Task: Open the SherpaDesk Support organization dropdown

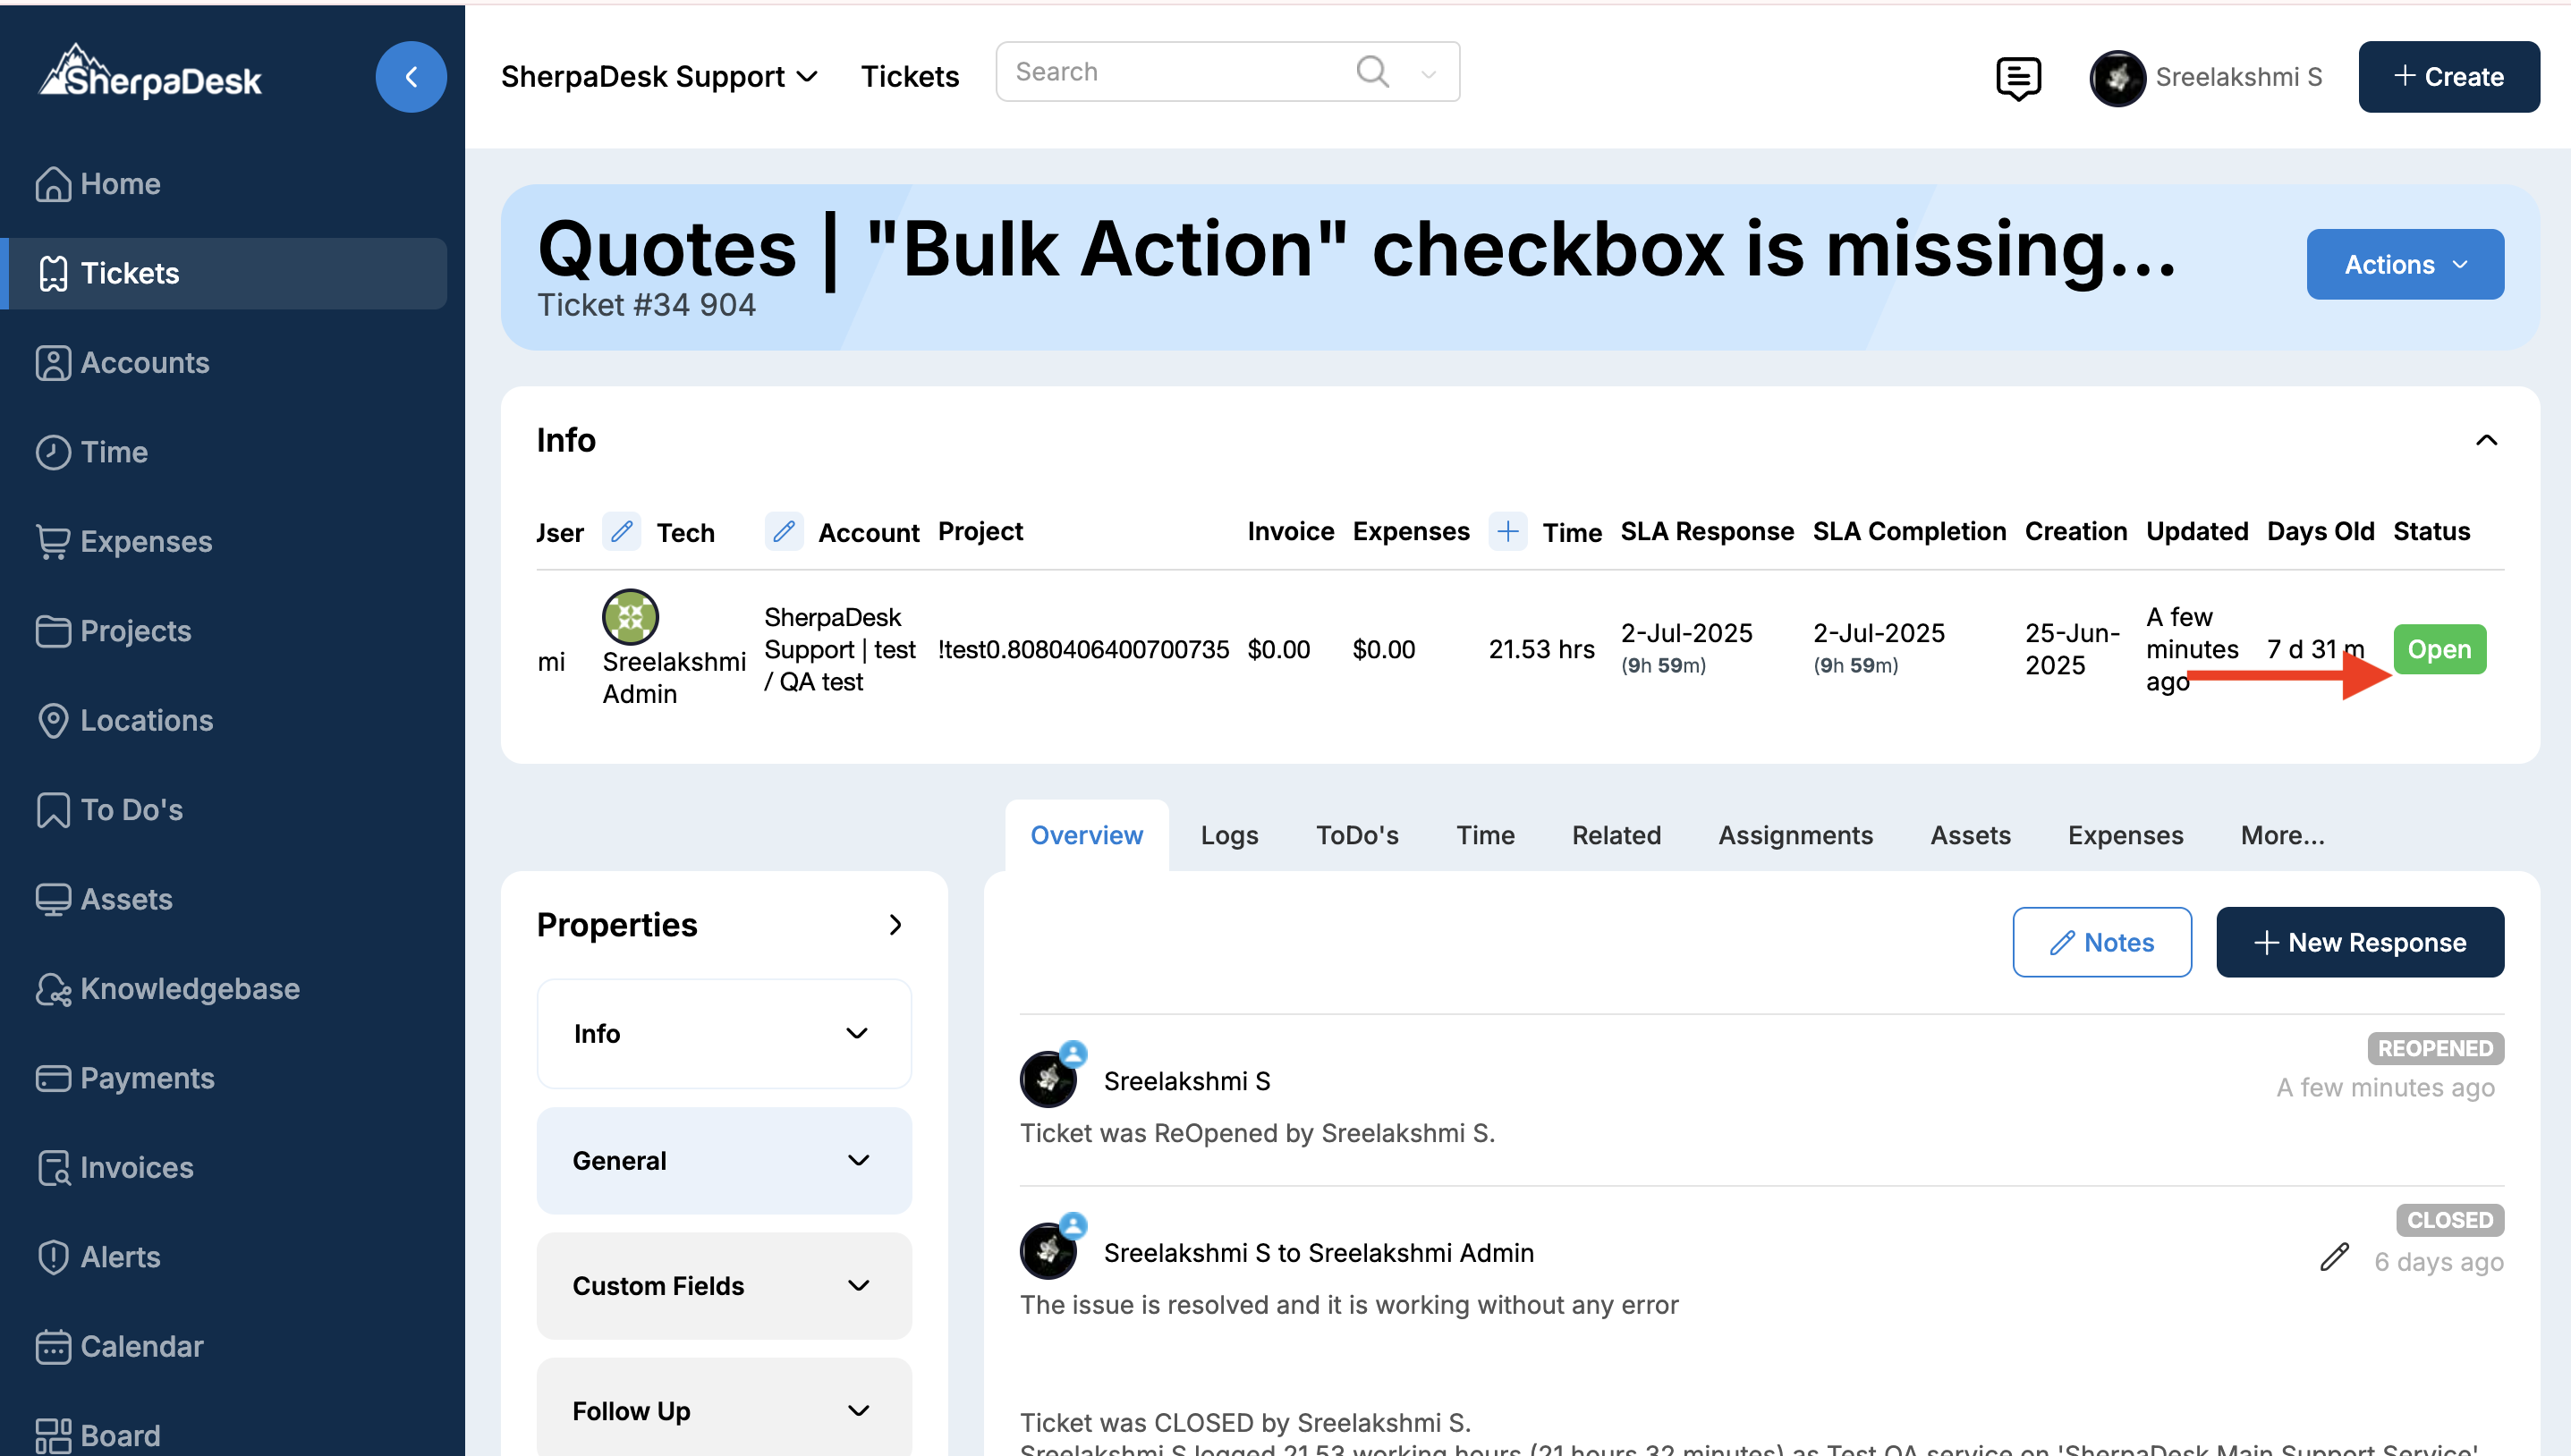Action: (659, 76)
